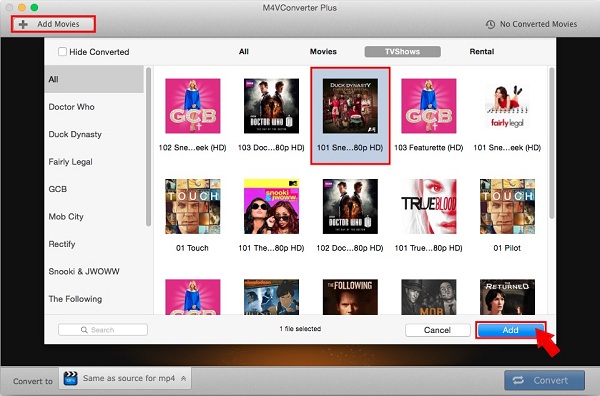Toggle the Hide Converted checkbox

62,51
